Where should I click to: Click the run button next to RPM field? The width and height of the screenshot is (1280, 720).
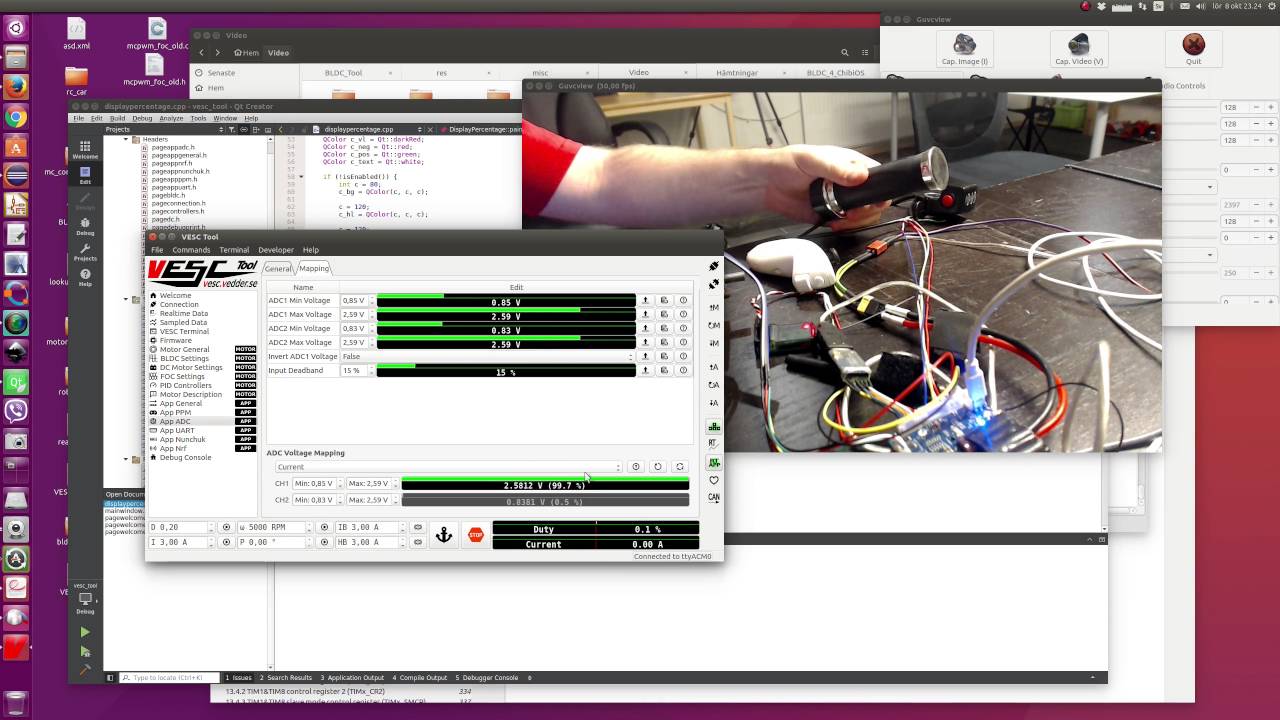[324, 527]
